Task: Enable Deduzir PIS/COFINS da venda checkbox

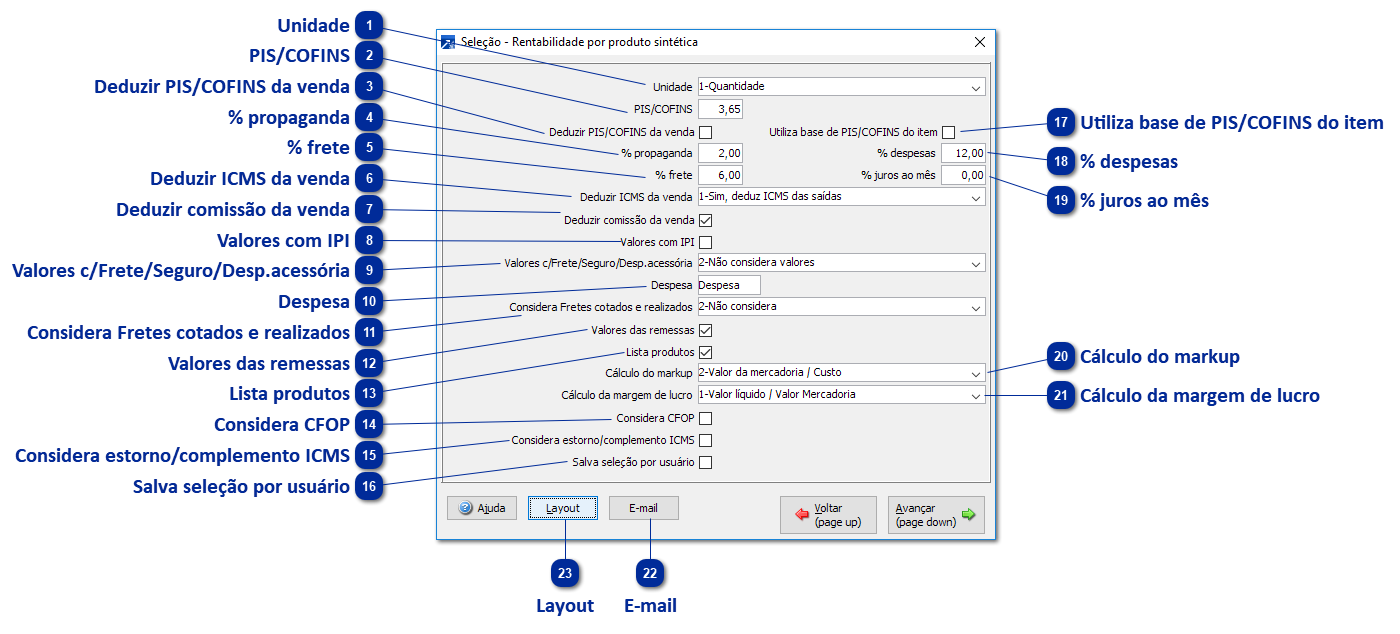Action: tap(705, 132)
